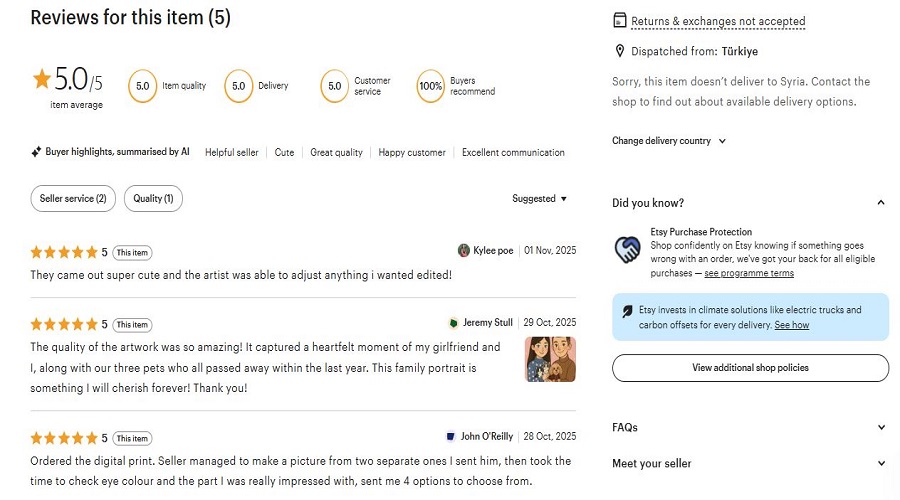Collapse the Did you know? section
Screen dimensions: 900x500
click(880, 203)
